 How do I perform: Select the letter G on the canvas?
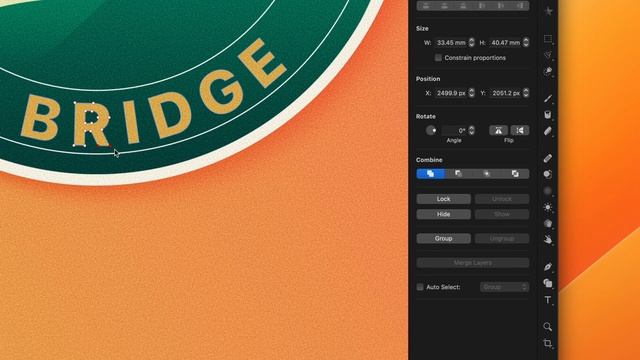pos(222,91)
